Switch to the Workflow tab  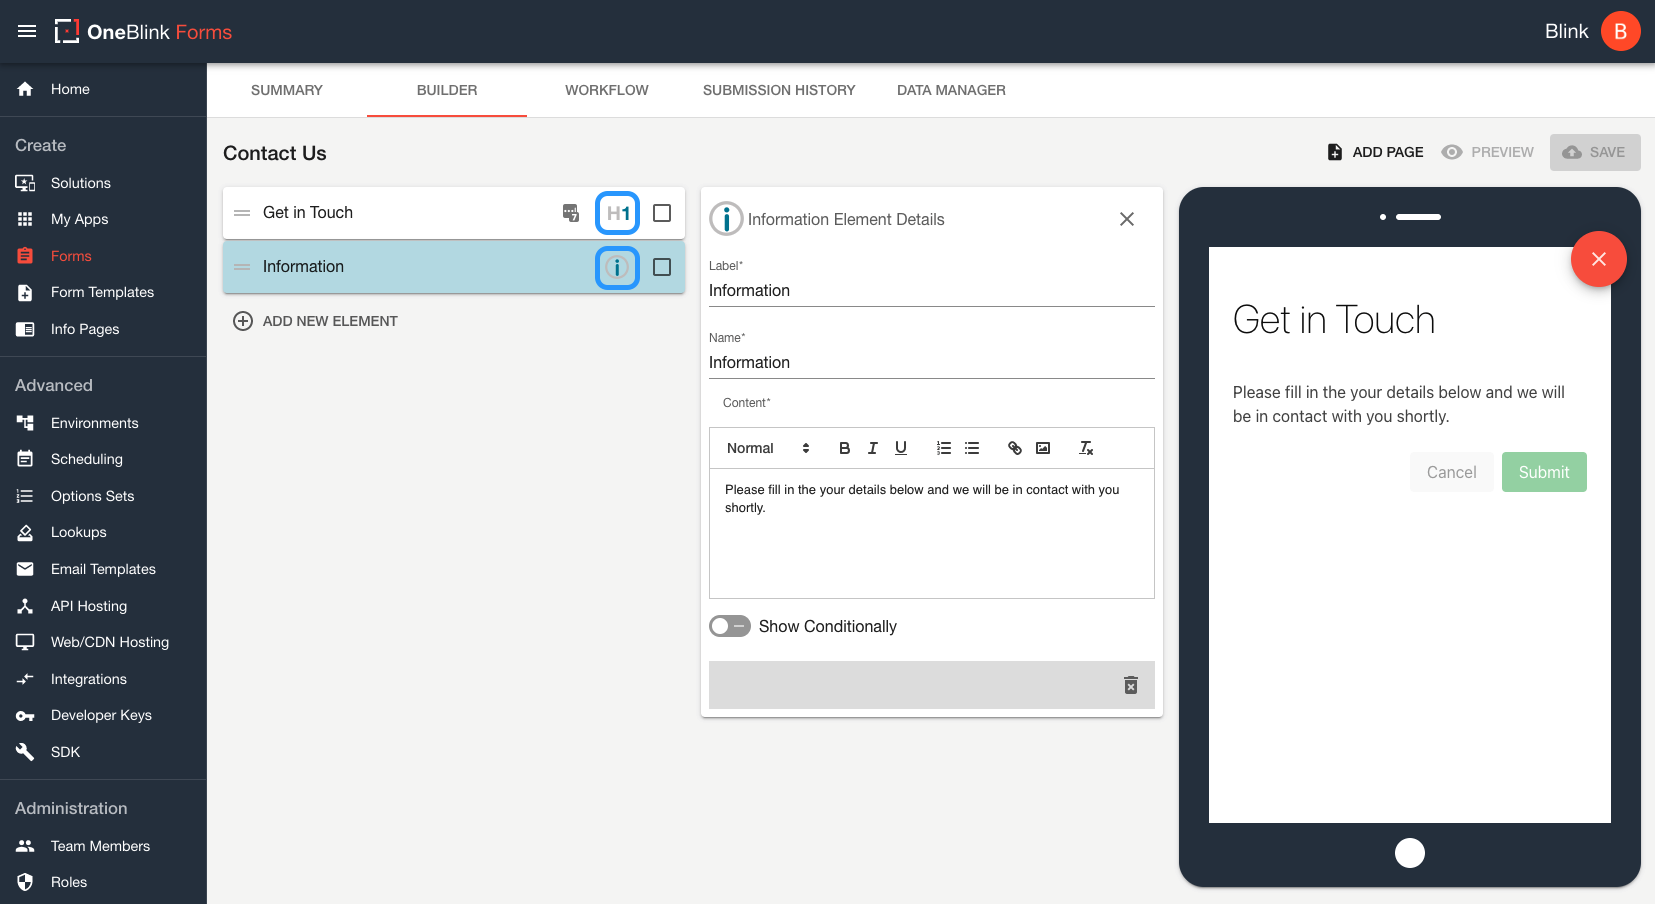point(606,90)
